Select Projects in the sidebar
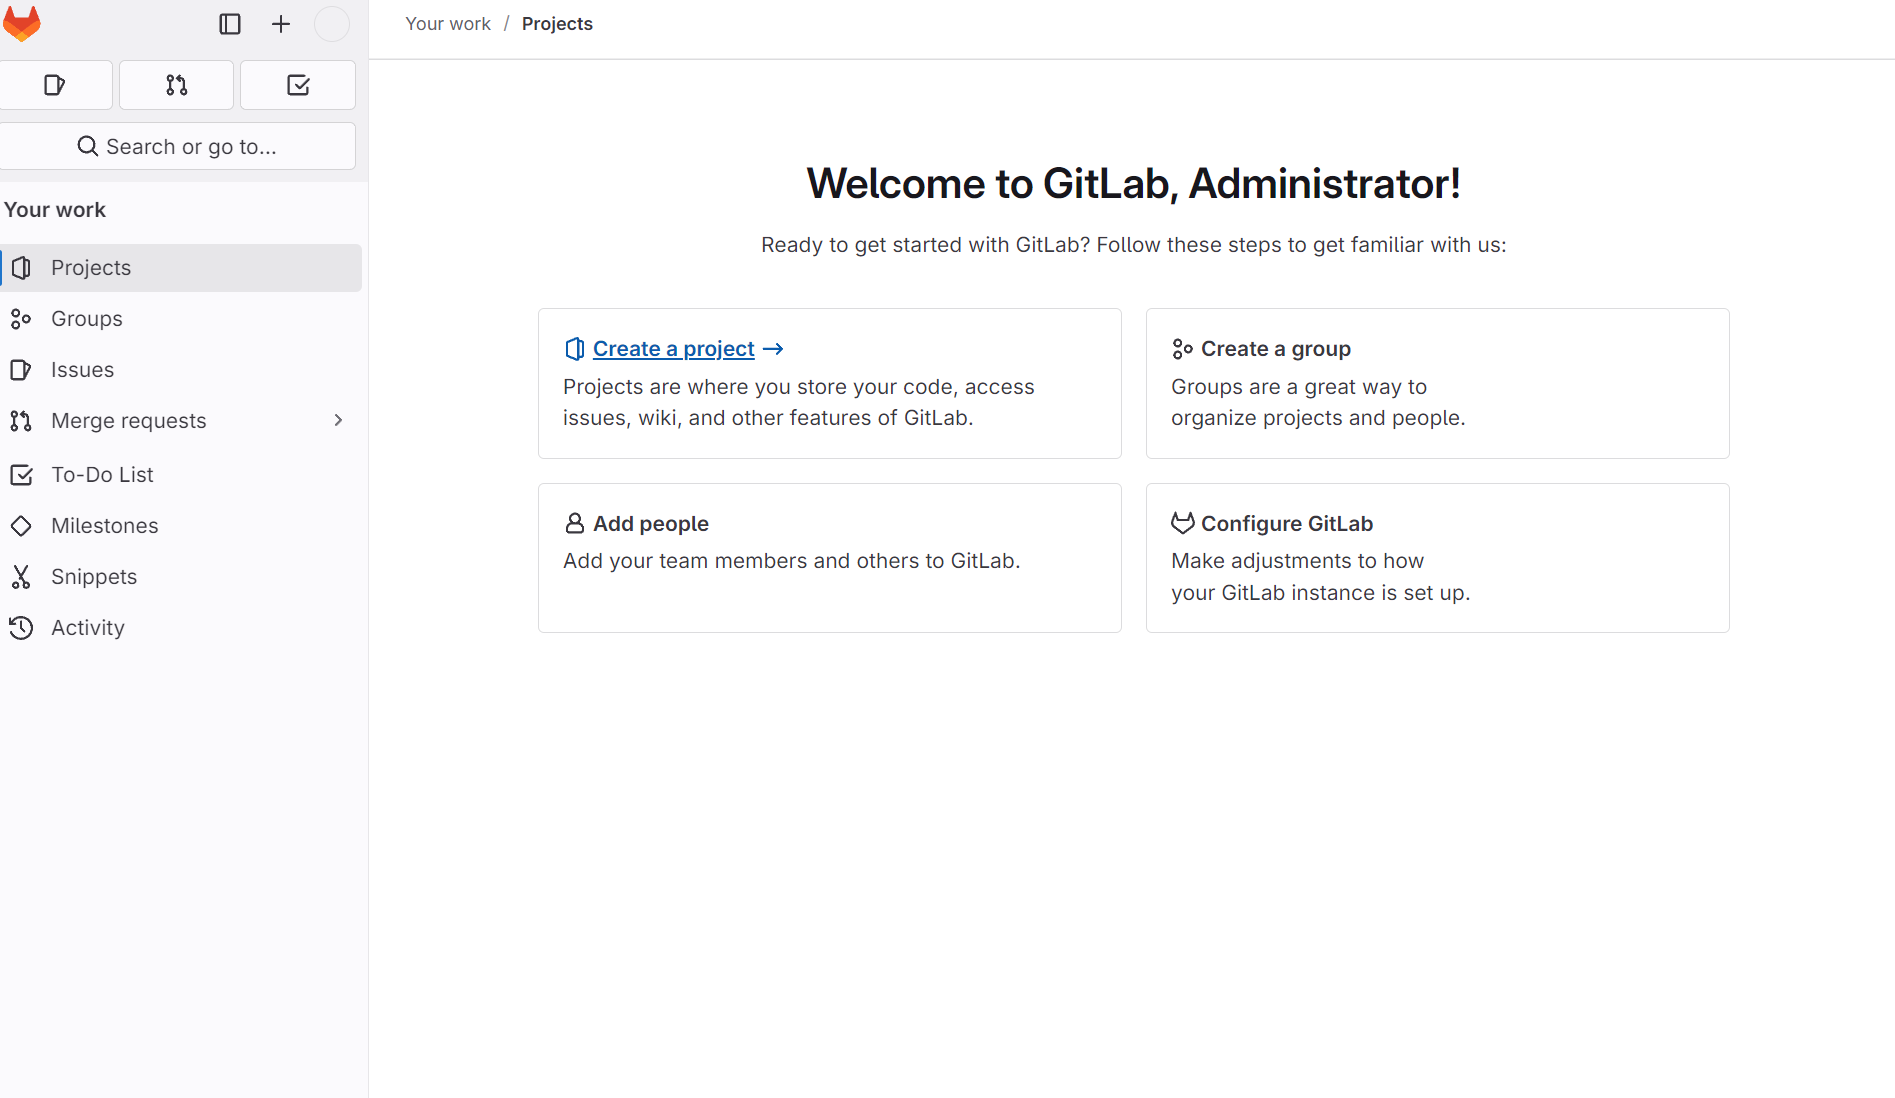The height and width of the screenshot is (1098, 1895). [181, 268]
